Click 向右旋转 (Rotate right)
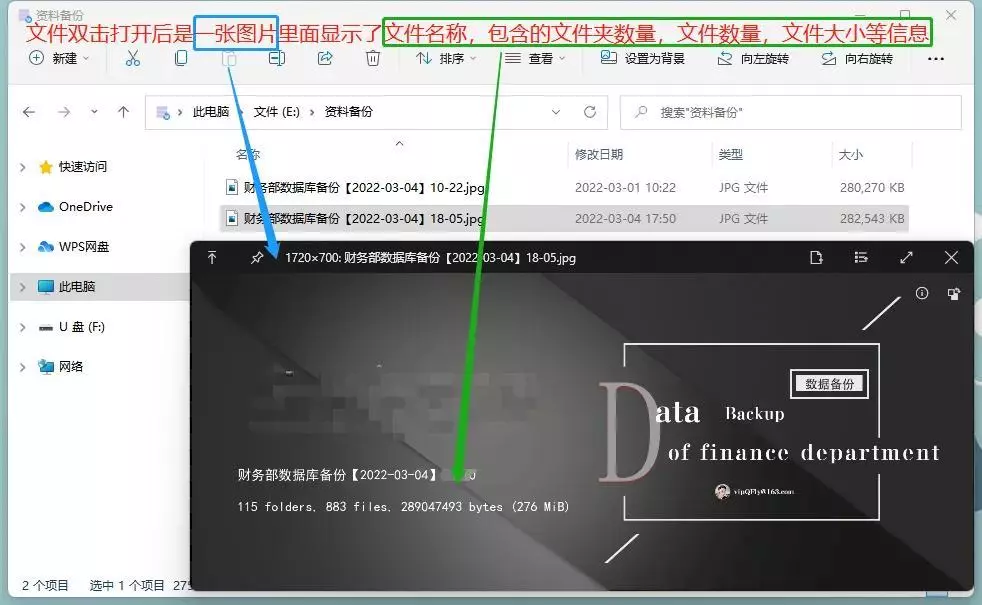 [857, 58]
